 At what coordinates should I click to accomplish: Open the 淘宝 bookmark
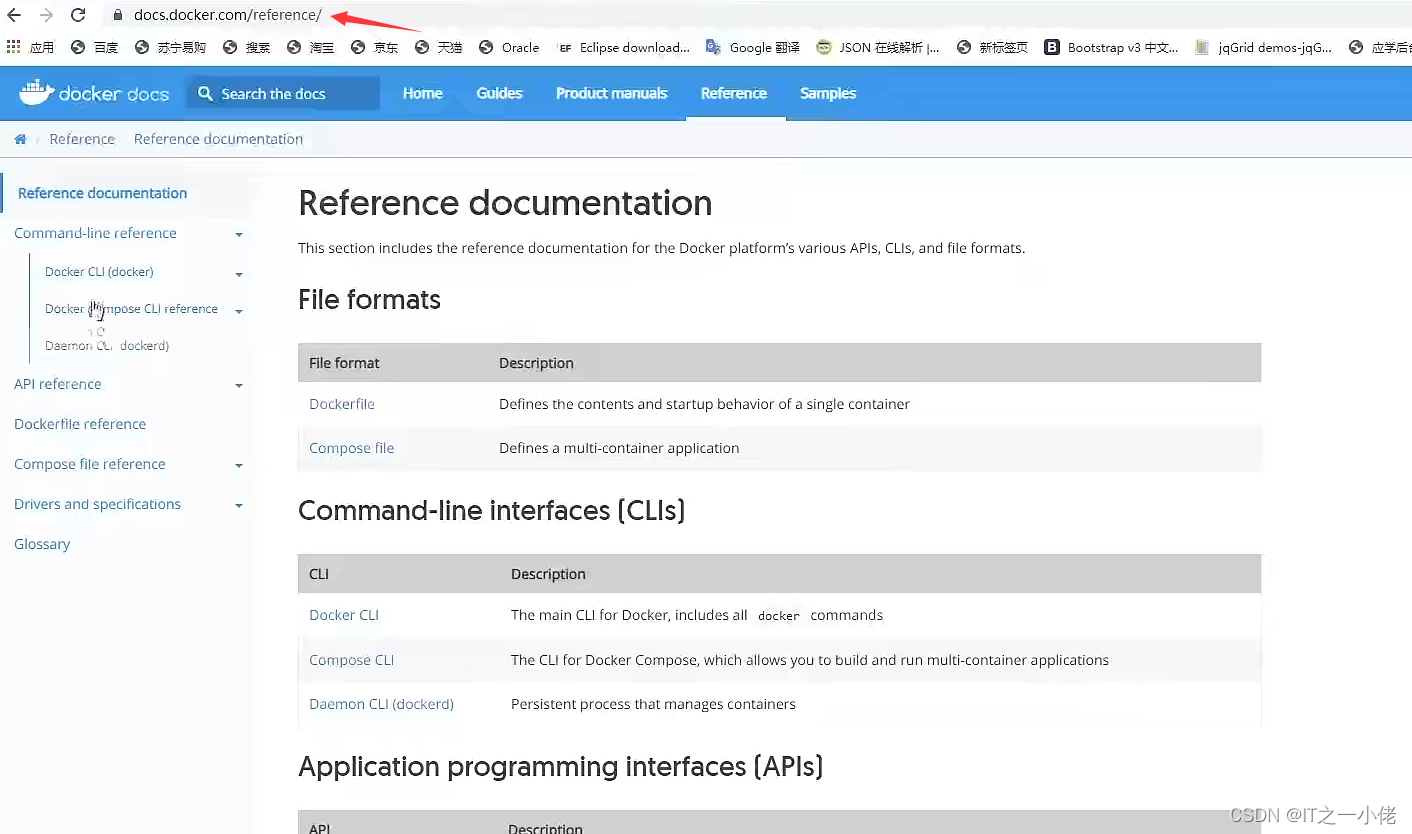pos(310,47)
